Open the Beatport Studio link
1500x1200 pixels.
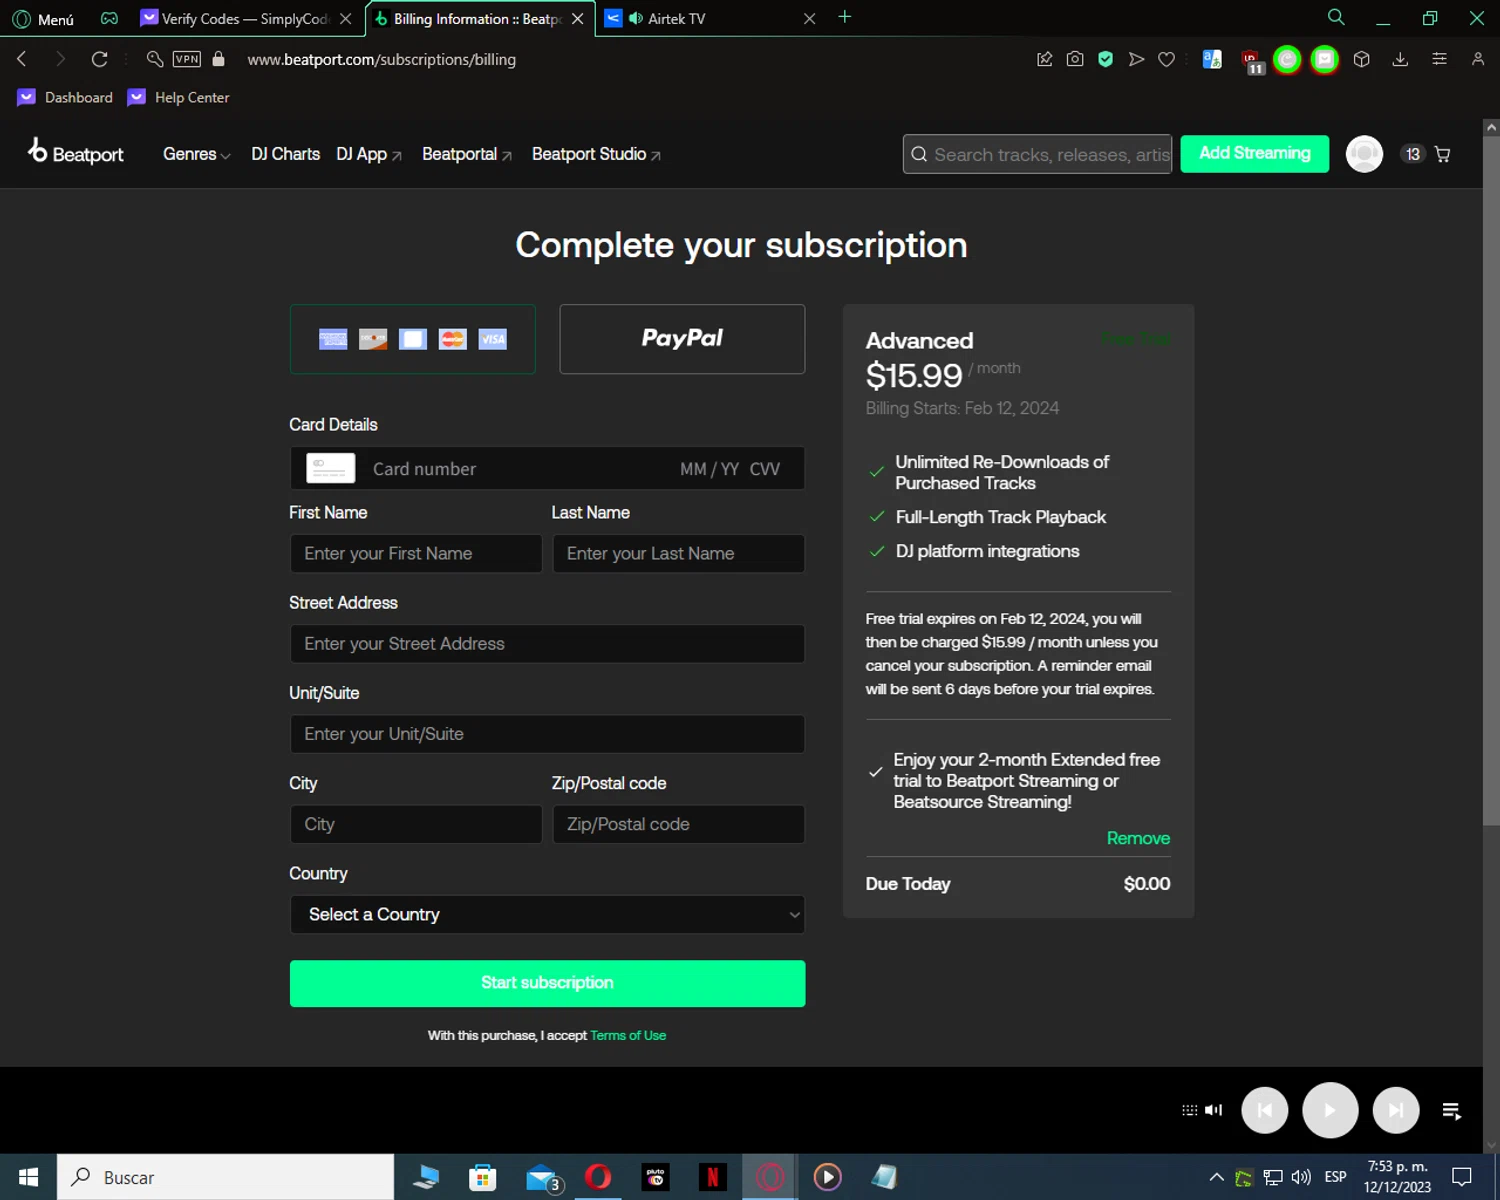596,154
